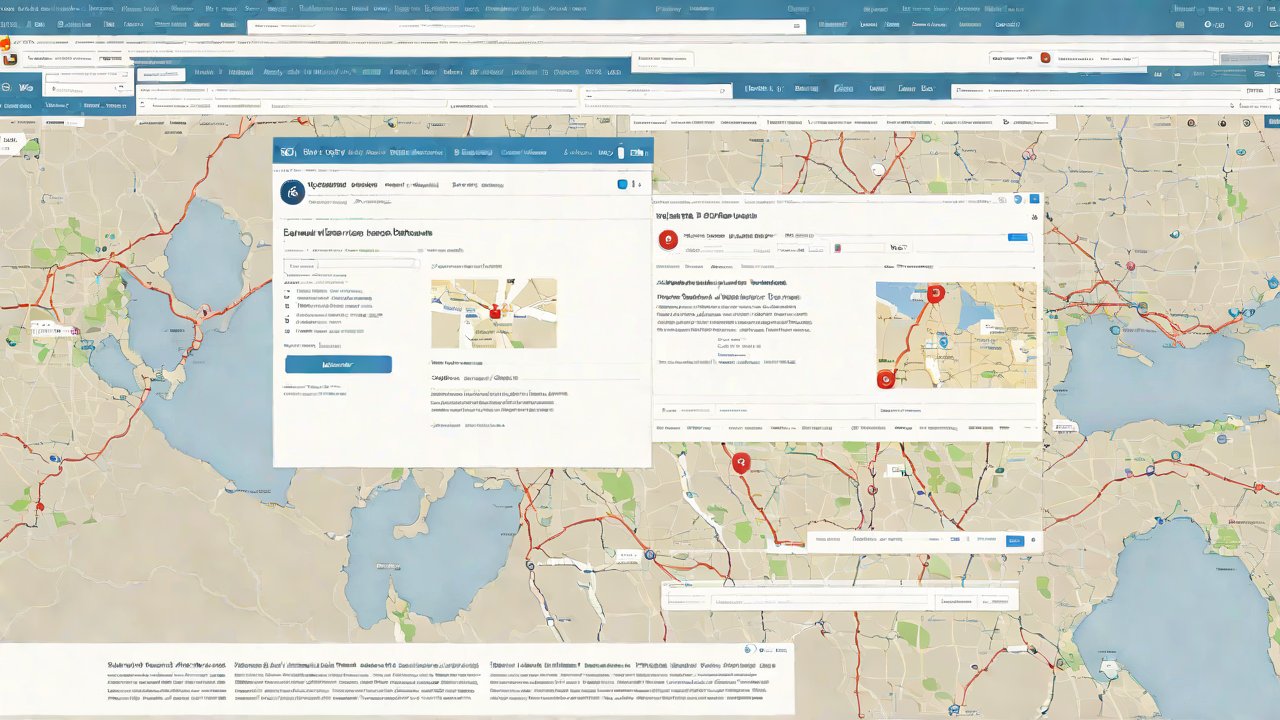The image size is (1280, 720).
Task: Click the red pin at bottom of route thumbnail
Action: click(x=884, y=379)
